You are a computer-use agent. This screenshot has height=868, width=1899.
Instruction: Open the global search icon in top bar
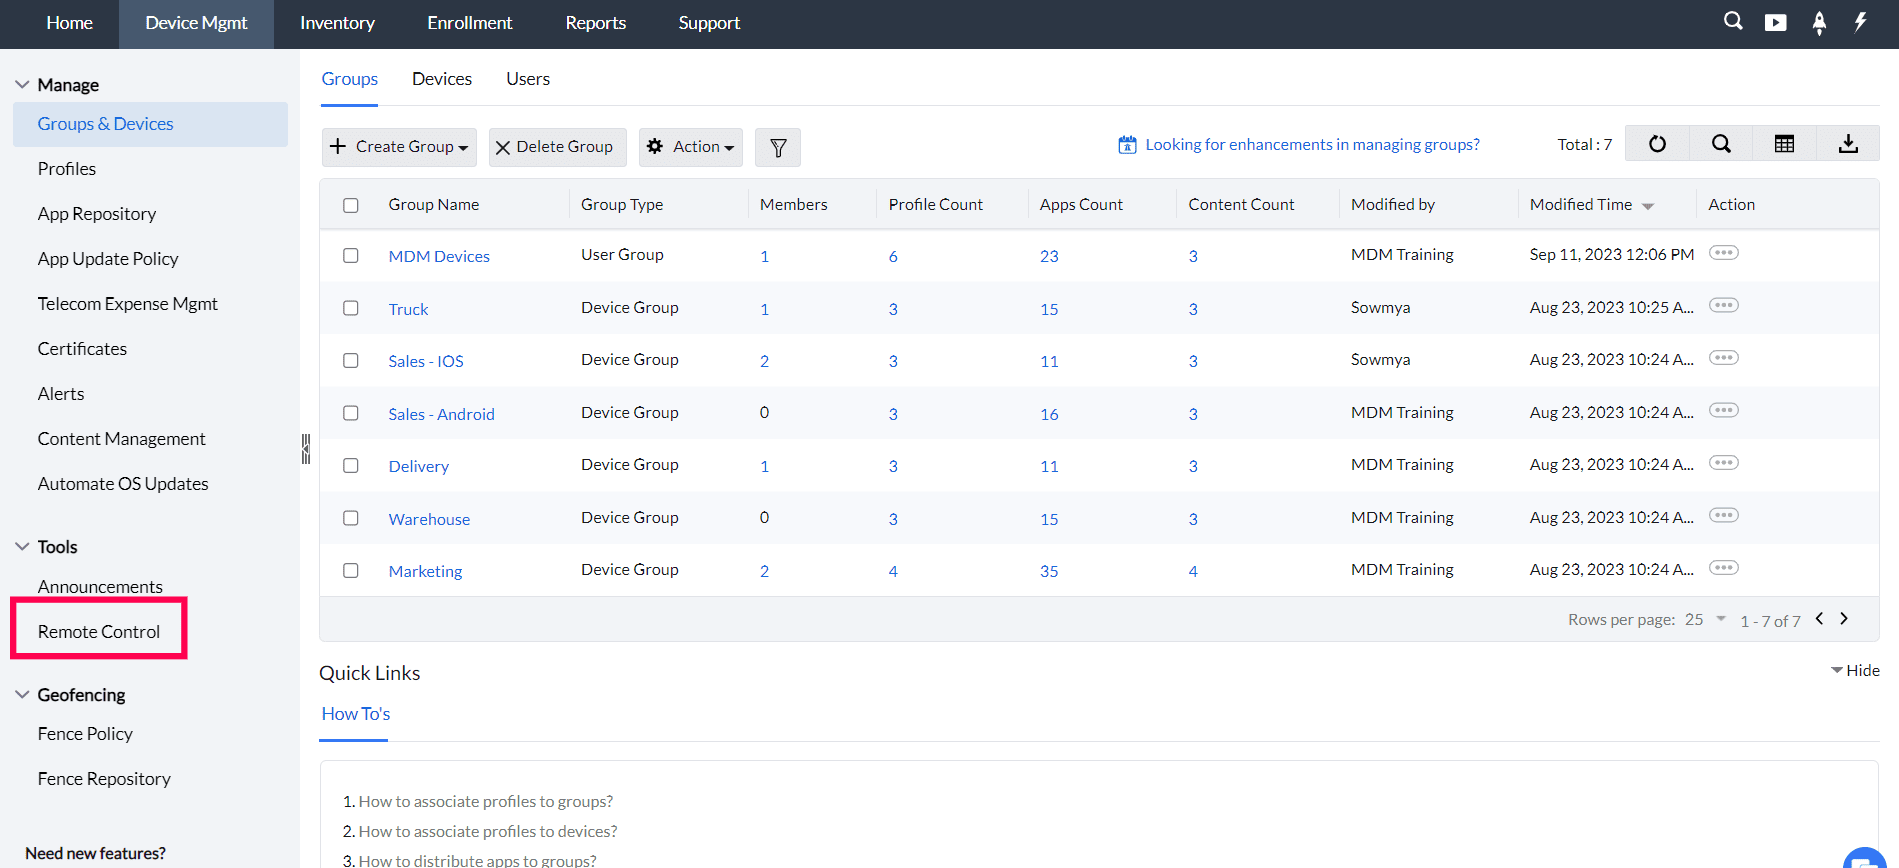(1733, 22)
